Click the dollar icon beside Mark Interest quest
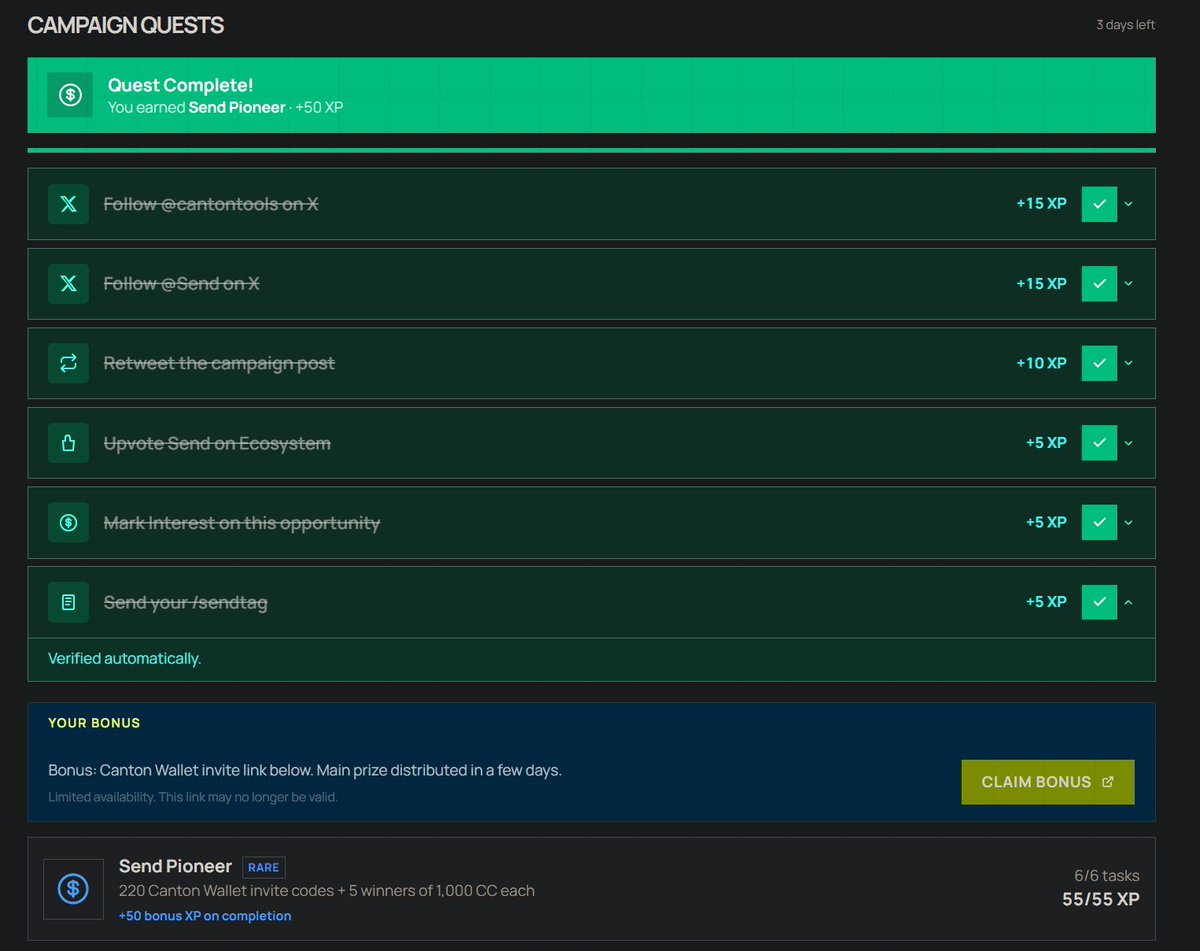Viewport: 1200px width, 951px height. 68,522
